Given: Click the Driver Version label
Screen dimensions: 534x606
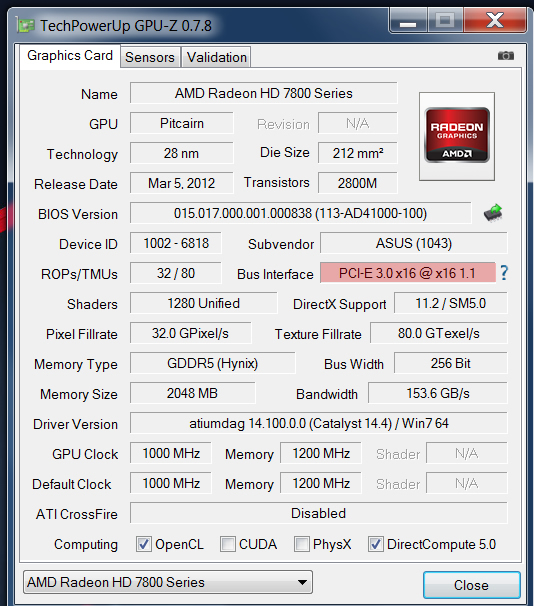Looking at the screenshot, I should pyautogui.click(x=75, y=424).
